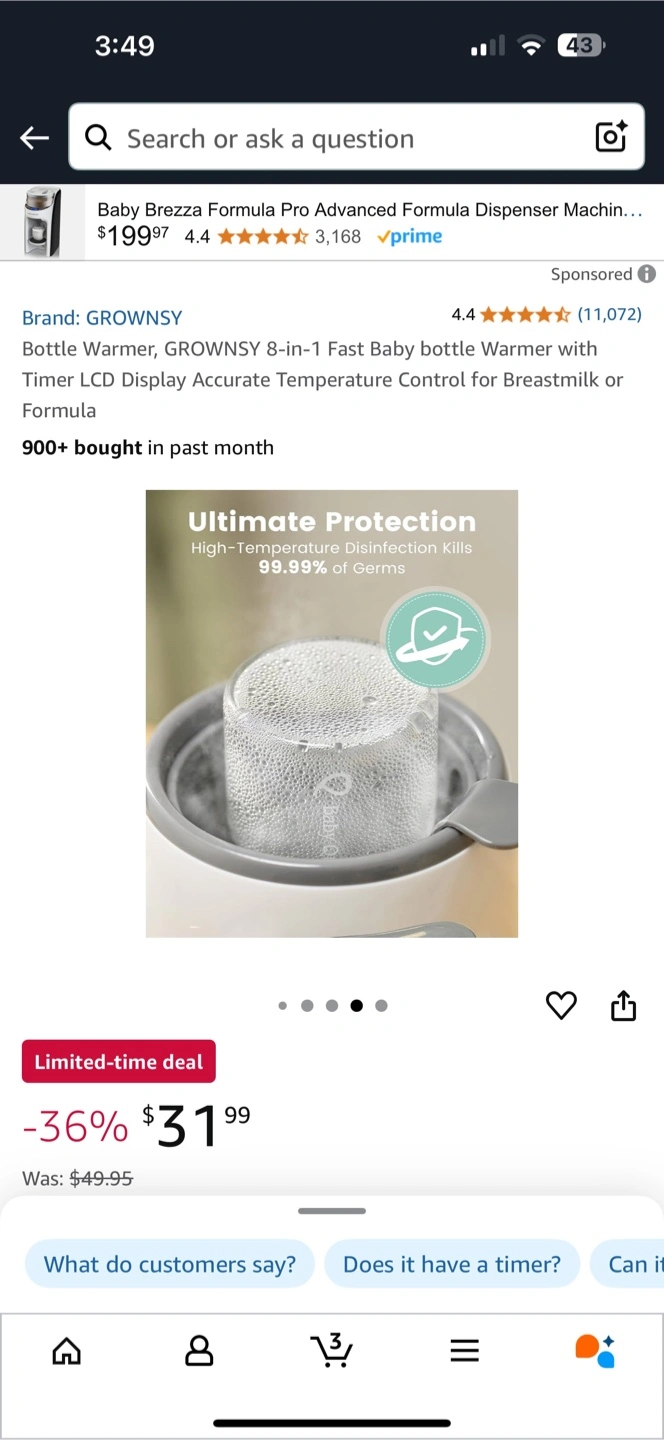Viewport: 664px width, 1440px height.
Task: Tap the magnifying glass search icon
Action: pyautogui.click(x=98, y=138)
